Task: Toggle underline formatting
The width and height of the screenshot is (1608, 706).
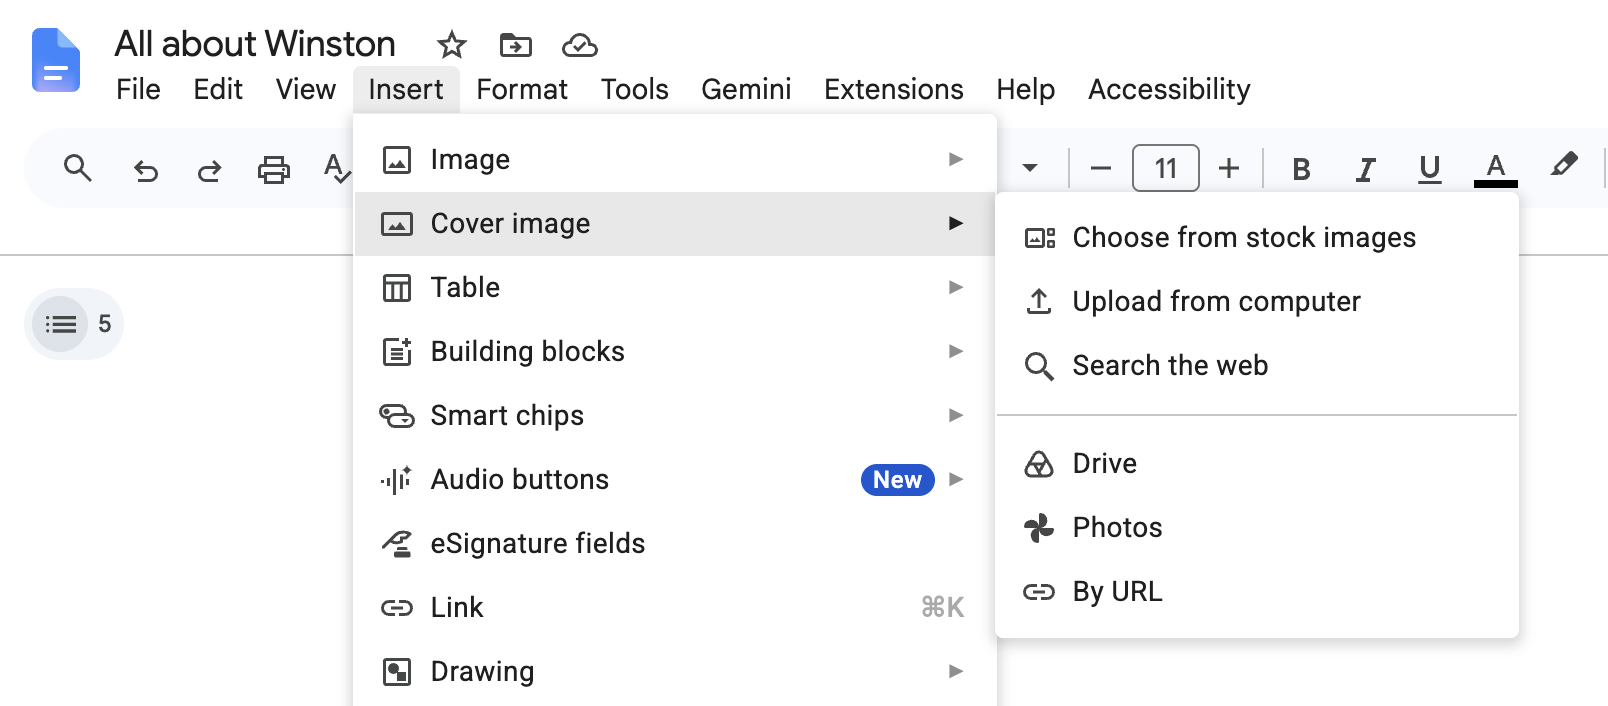Action: pyautogui.click(x=1430, y=169)
